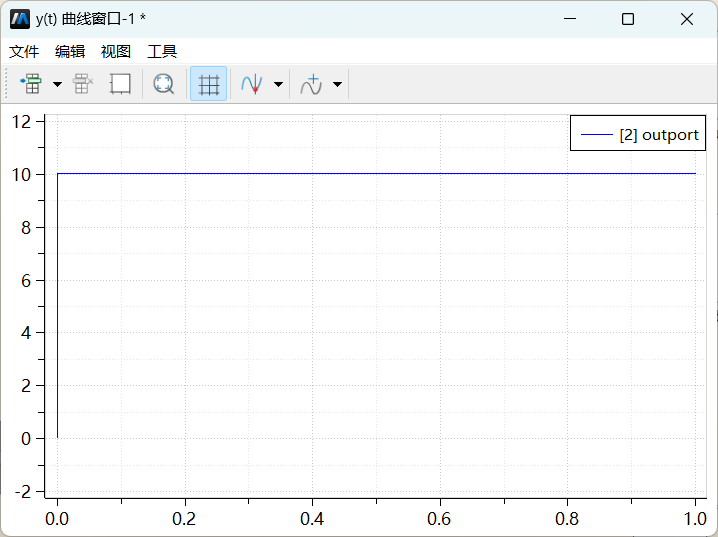The height and width of the screenshot is (537, 718).
Task: Click the zoom to fit magnifier icon
Action: pyautogui.click(x=163, y=84)
